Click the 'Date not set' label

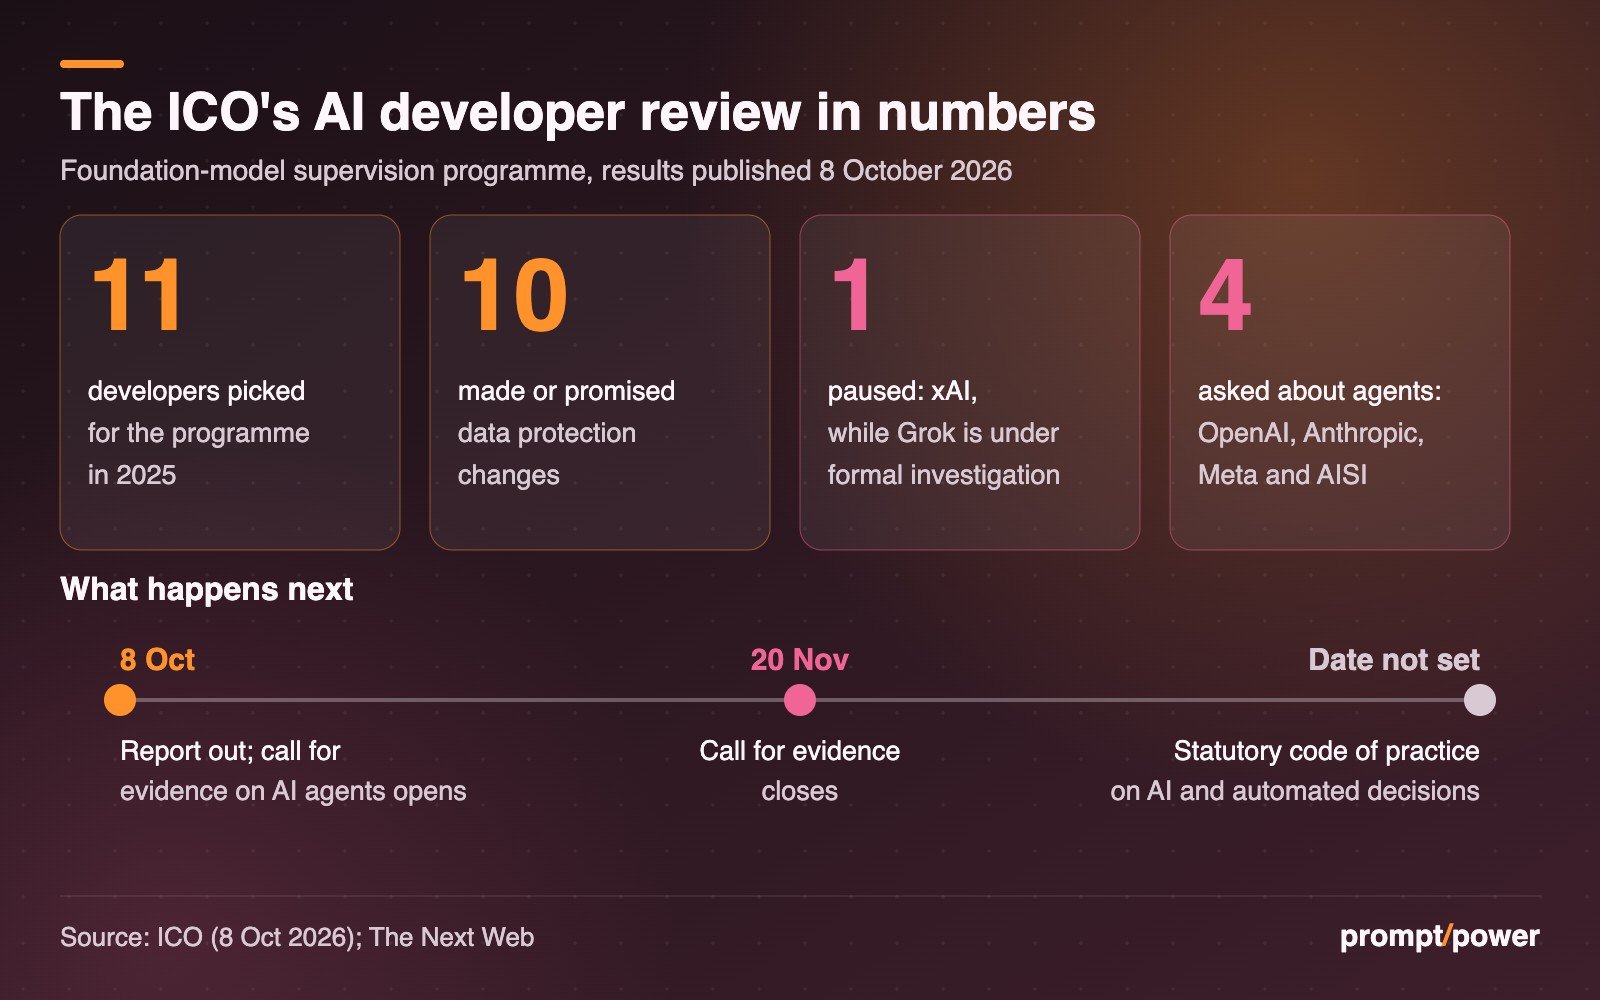[x=1394, y=660]
